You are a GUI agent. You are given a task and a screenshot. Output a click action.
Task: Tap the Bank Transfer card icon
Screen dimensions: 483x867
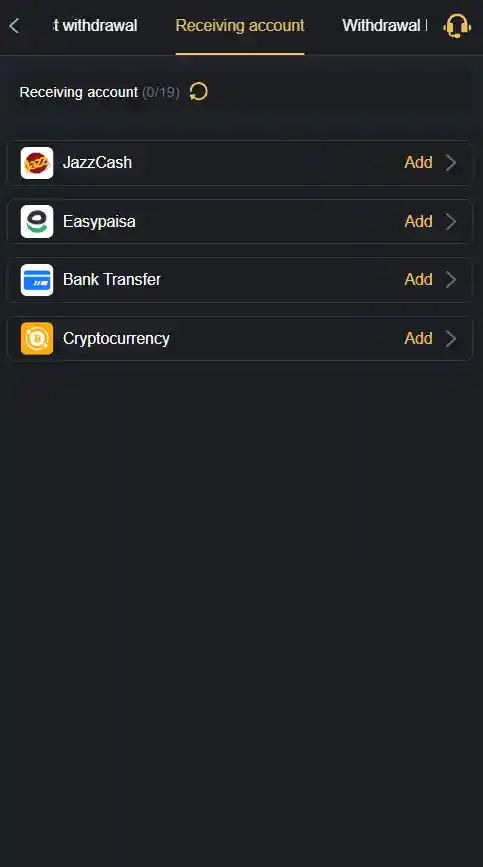[37, 280]
